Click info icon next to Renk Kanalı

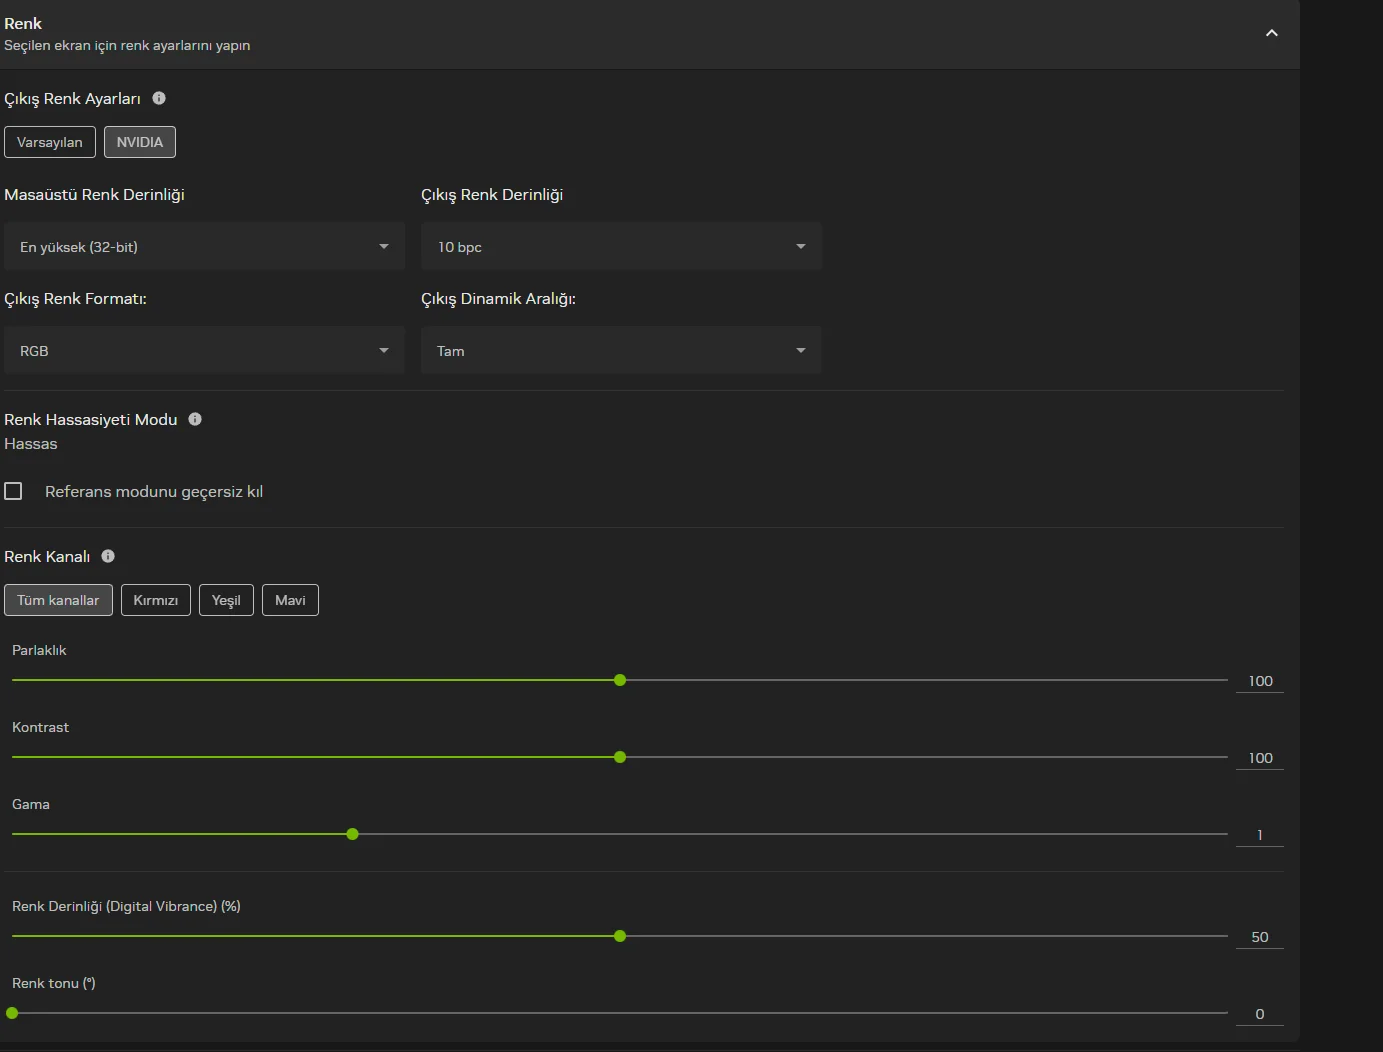point(108,556)
